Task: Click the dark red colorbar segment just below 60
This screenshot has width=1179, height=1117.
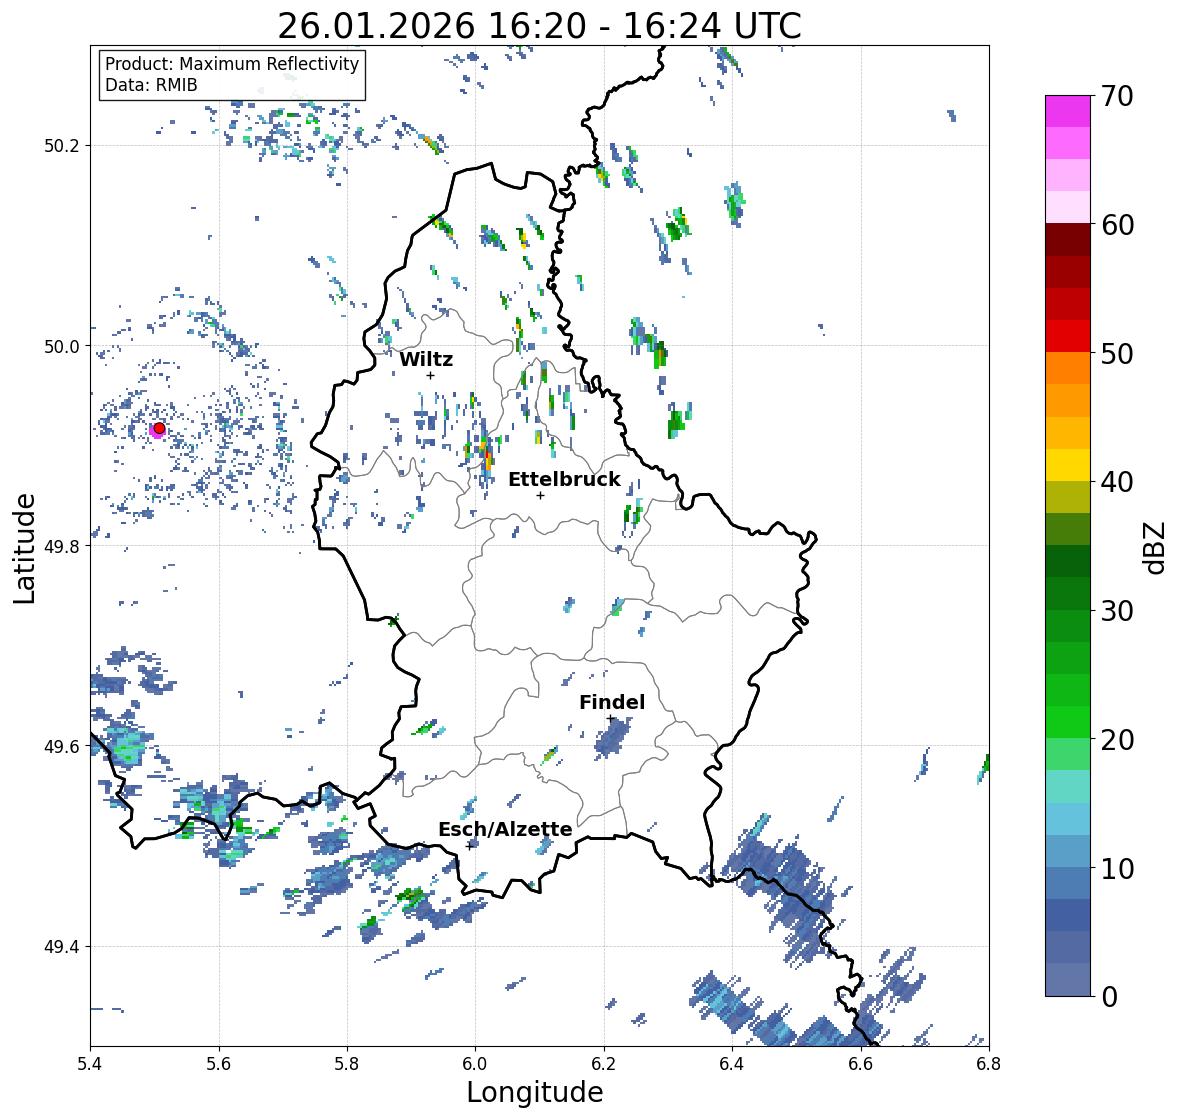Action: [x=1068, y=240]
